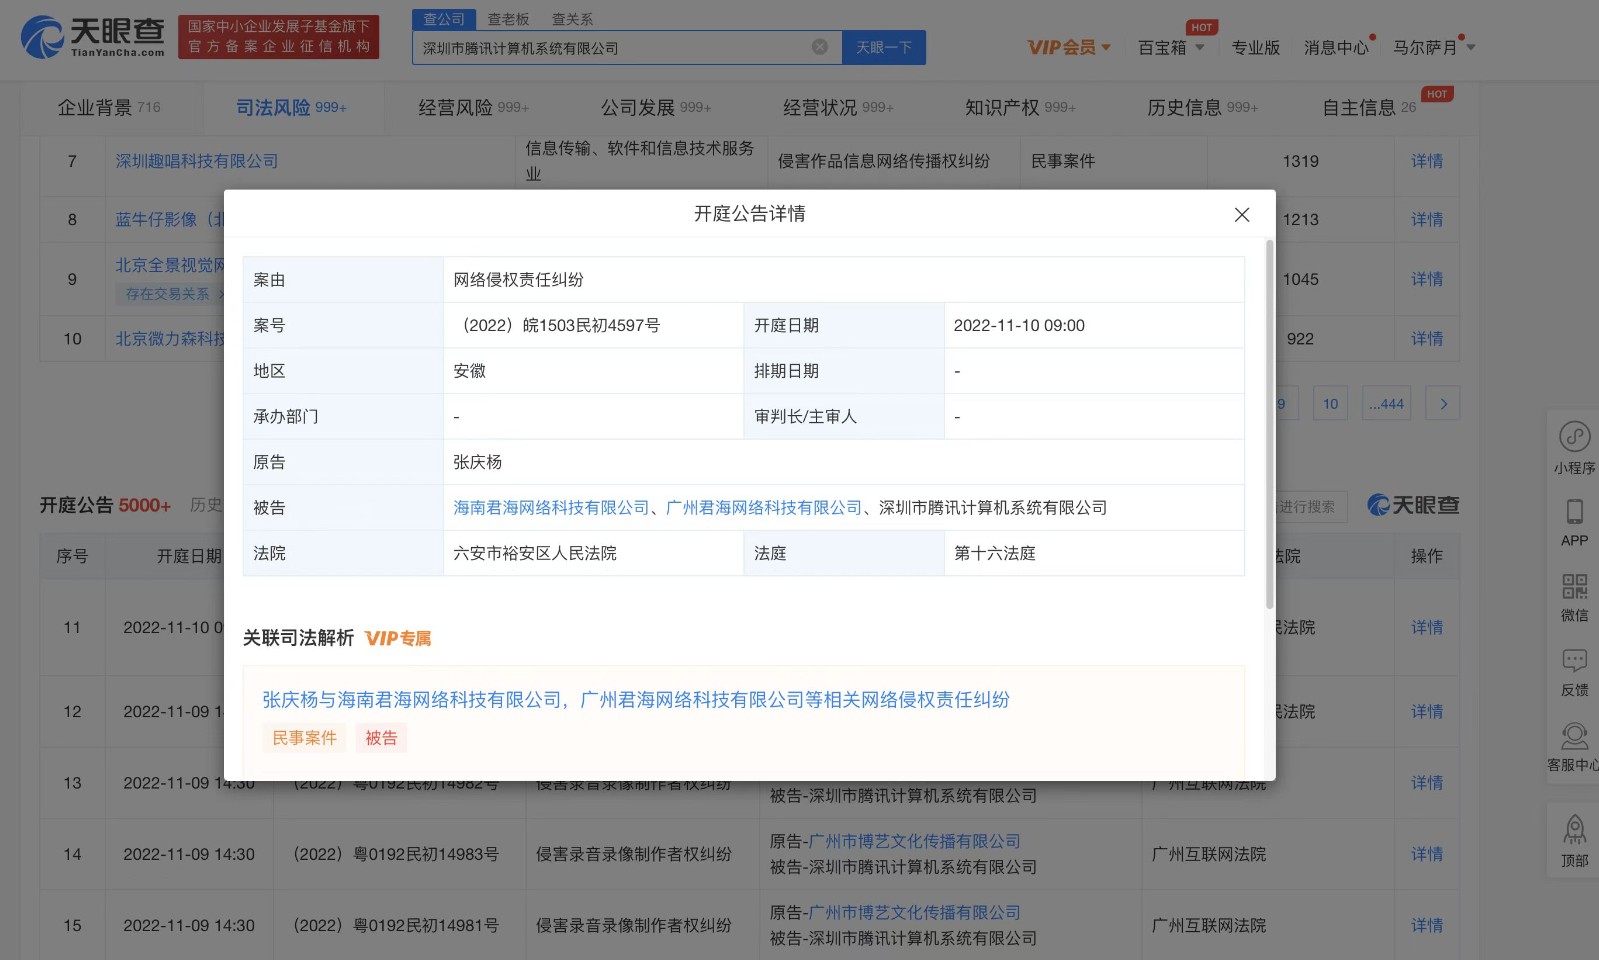Viewport: 1599px width, 960px height.
Task: Switch to the 经营状况 tab
Action: click(x=838, y=107)
